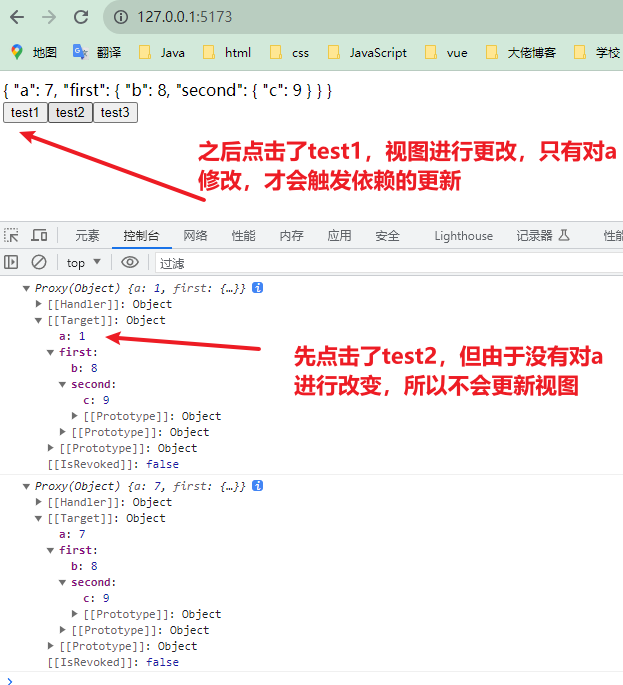Click the test2 button
This screenshot has width=623, height=685.
(70, 113)
